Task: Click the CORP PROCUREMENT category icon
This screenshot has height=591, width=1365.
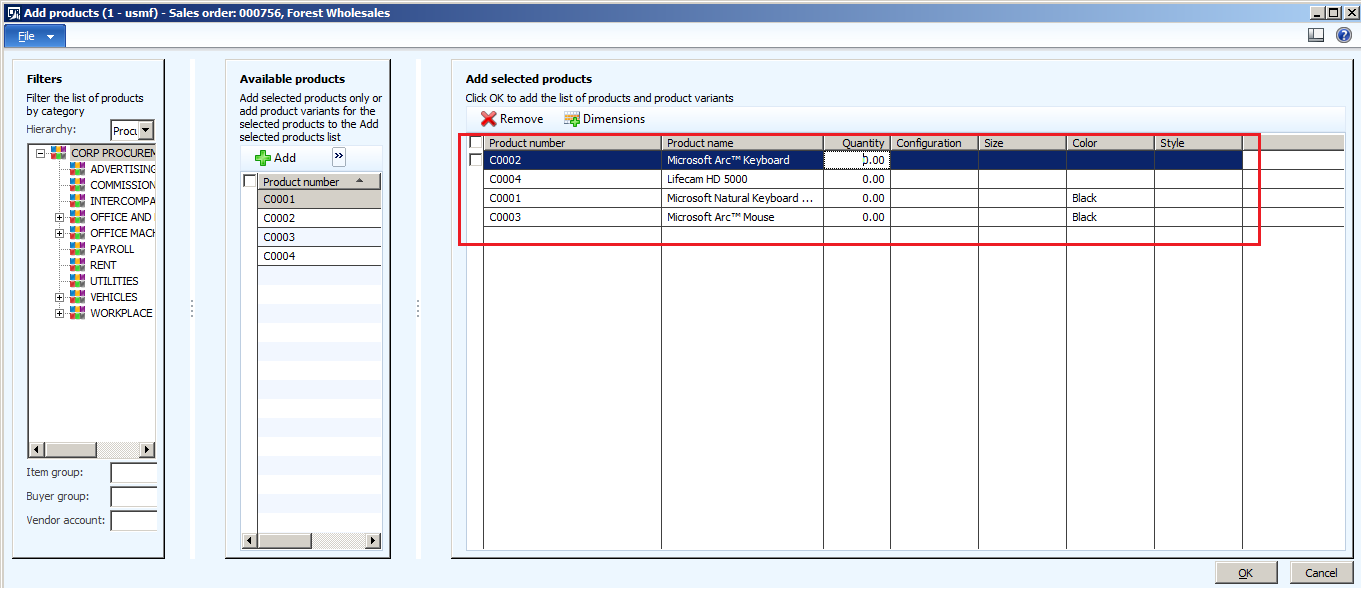Action: pyautogui.click(x=57, y=153)
